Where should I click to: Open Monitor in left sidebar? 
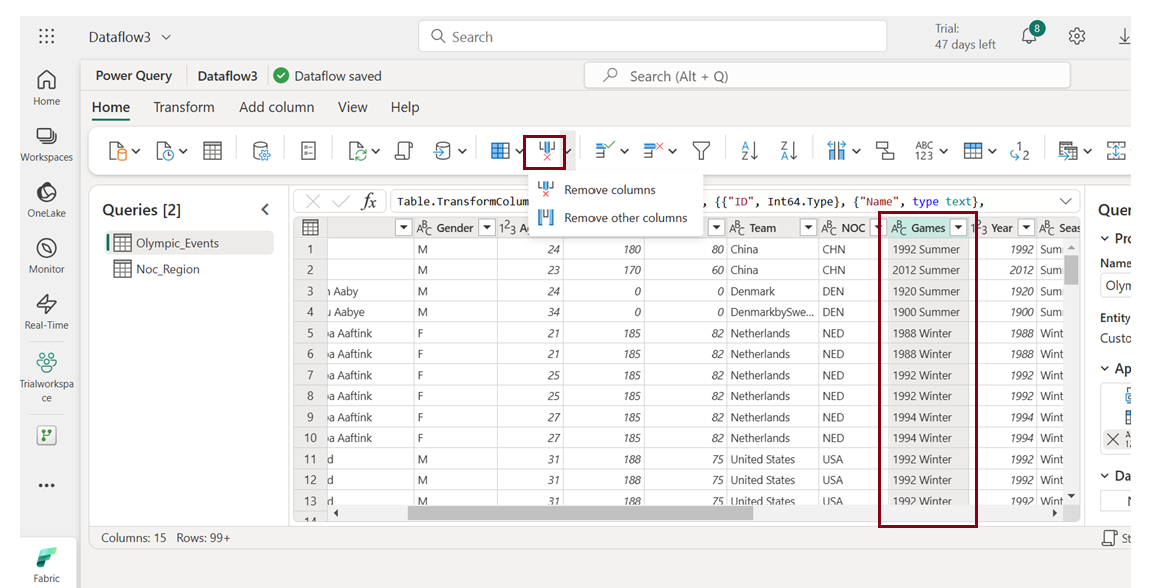pyautogui.click(x=47, y=255)
